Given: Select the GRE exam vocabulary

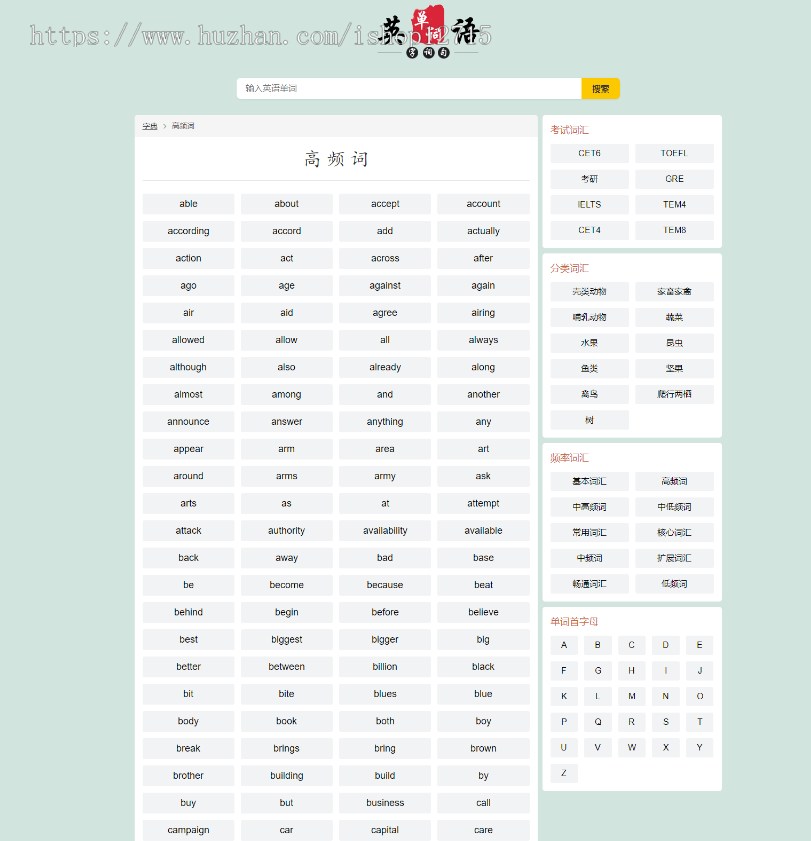Looking at the screenshot, I should (x=674, y=179).
